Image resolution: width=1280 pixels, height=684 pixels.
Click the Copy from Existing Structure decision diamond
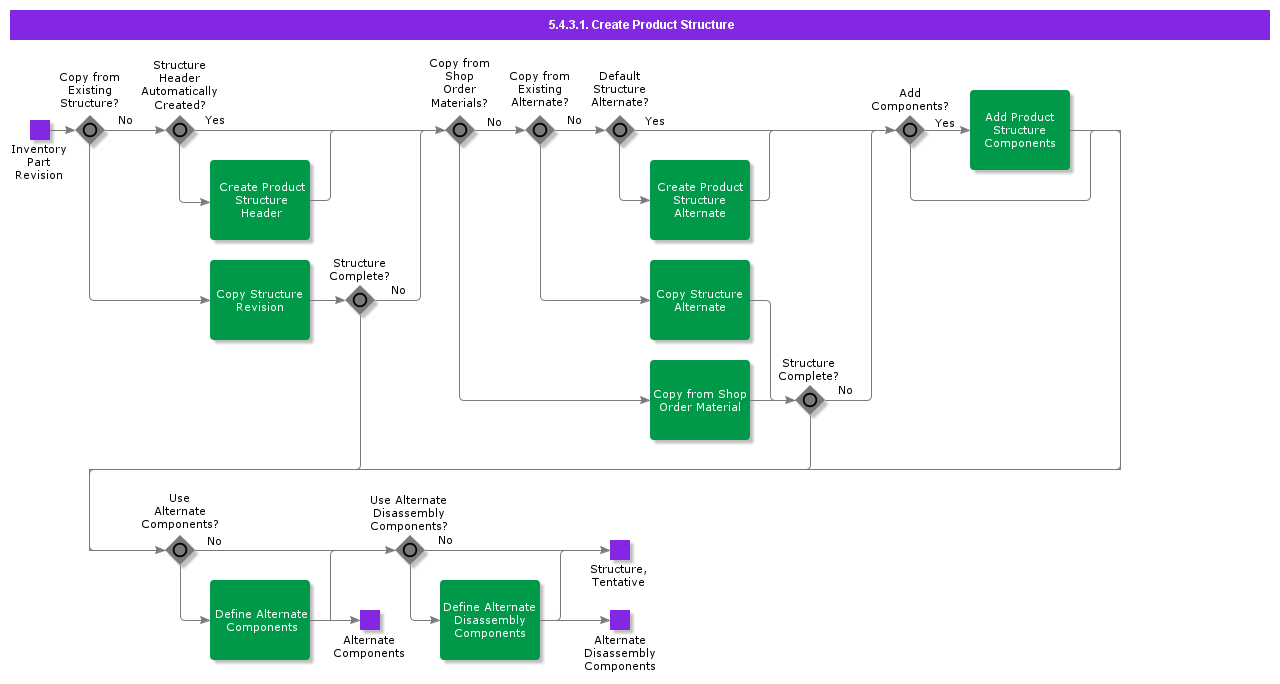[90, 130]
